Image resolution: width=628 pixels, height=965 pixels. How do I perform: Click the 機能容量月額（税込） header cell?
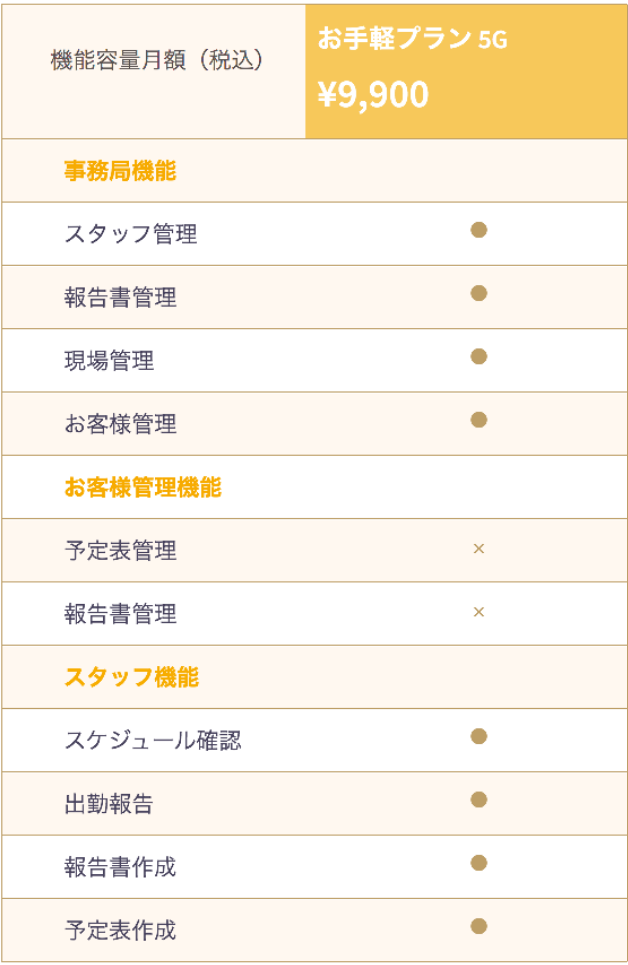click(157, 61)
